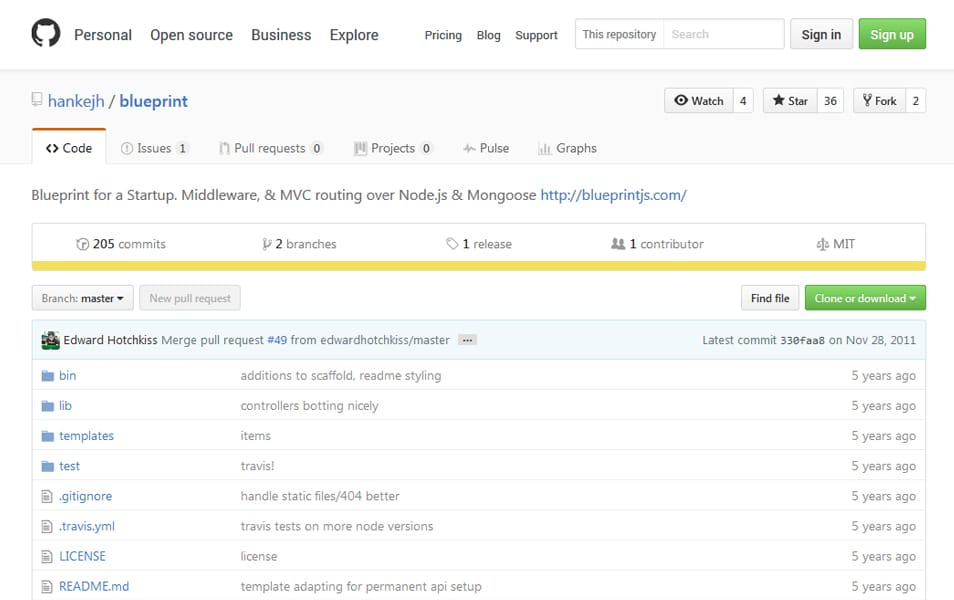The width and height of the screenshot is (954, 600).
Task: Open the hankejh owner link
Action: click(x=76, y=101)
